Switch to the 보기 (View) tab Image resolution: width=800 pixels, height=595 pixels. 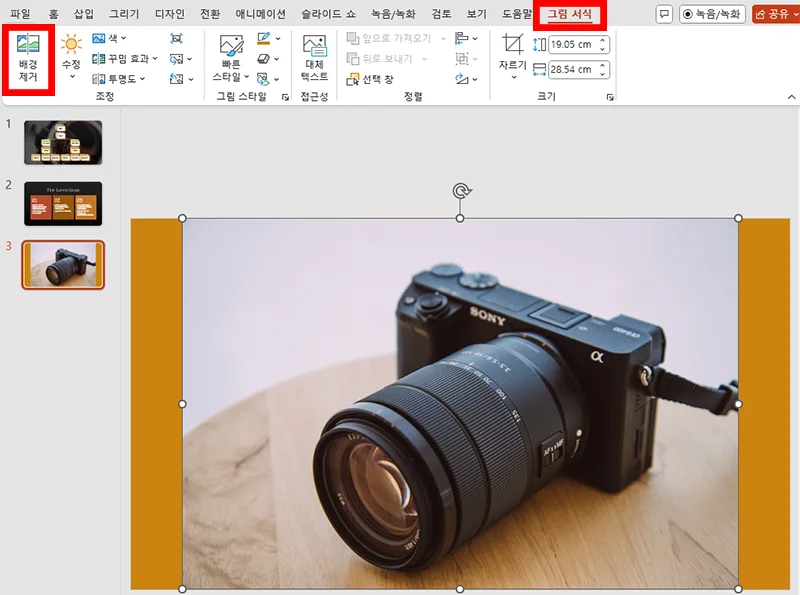click(477, 14)
